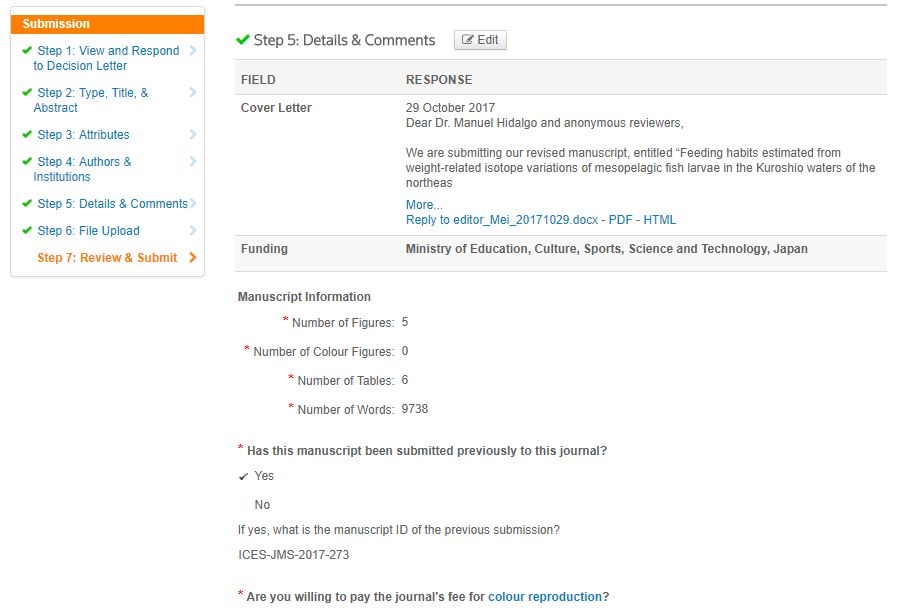The image size is (900, 610).
Task: Select Step 5: Details & Comments in sidebar
Action: click(112, 204)
